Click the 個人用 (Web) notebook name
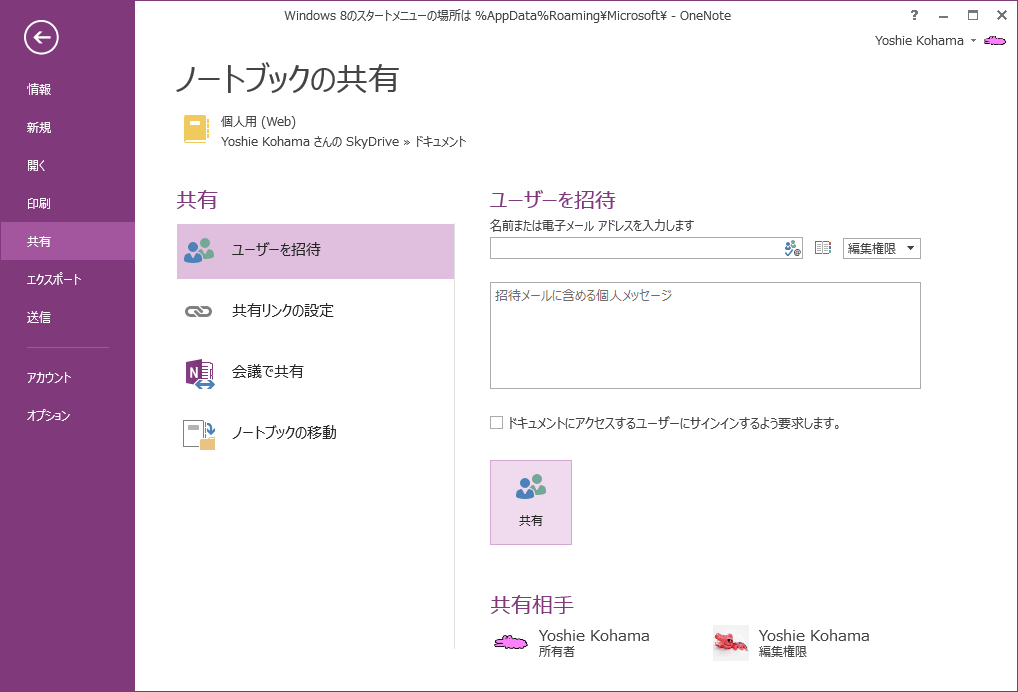The width and height of the screenshot is (1018, 692). (258, 121)
